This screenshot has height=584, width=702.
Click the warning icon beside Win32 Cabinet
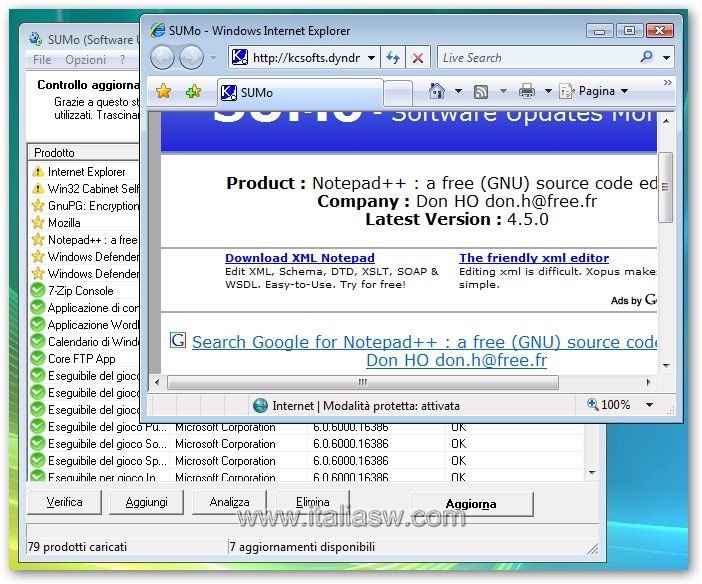tap(38, 189)
